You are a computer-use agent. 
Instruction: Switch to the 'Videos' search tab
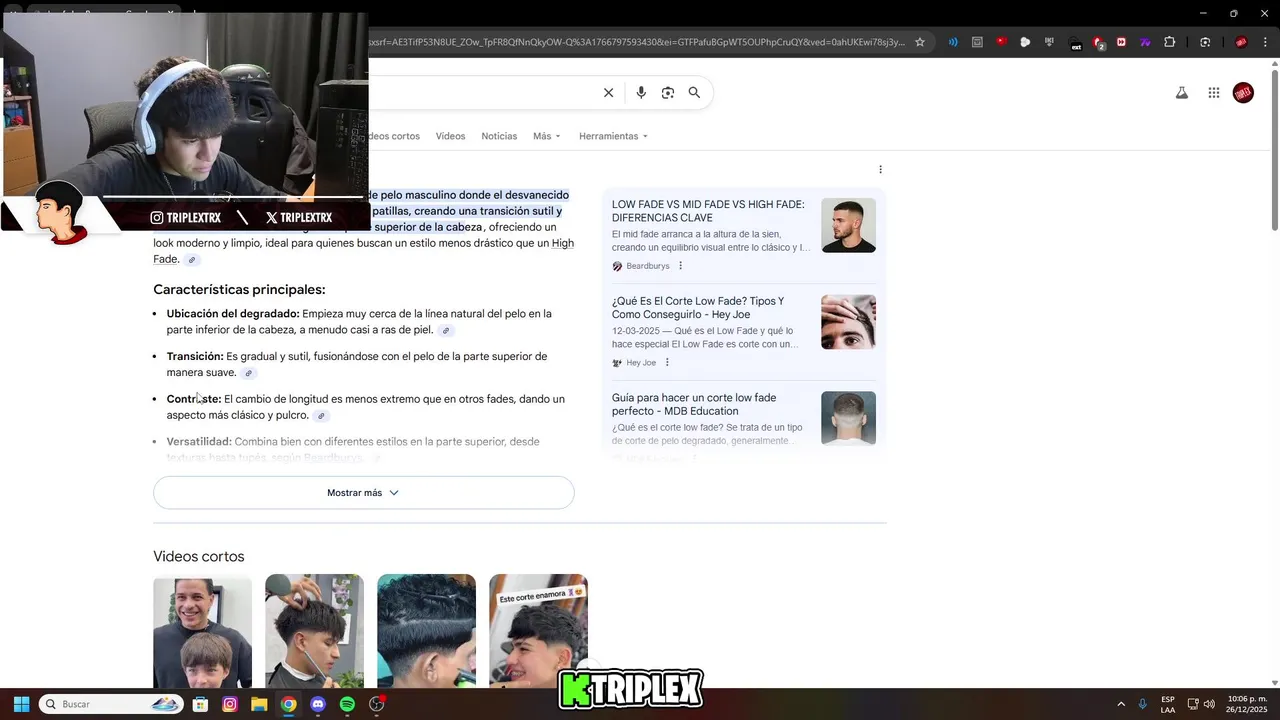tap(450, 136)
